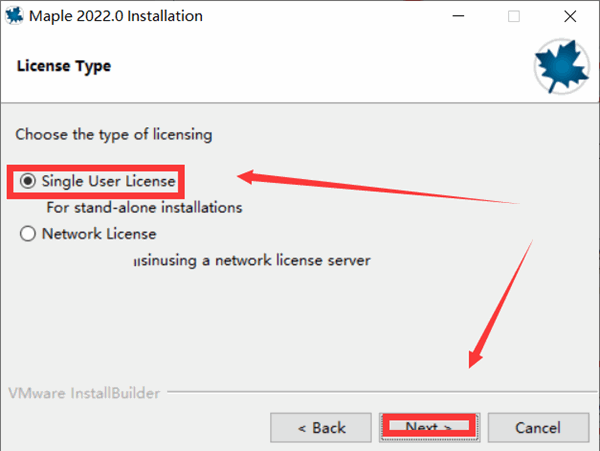Click the 'For stand-alone installations' description

145,208
